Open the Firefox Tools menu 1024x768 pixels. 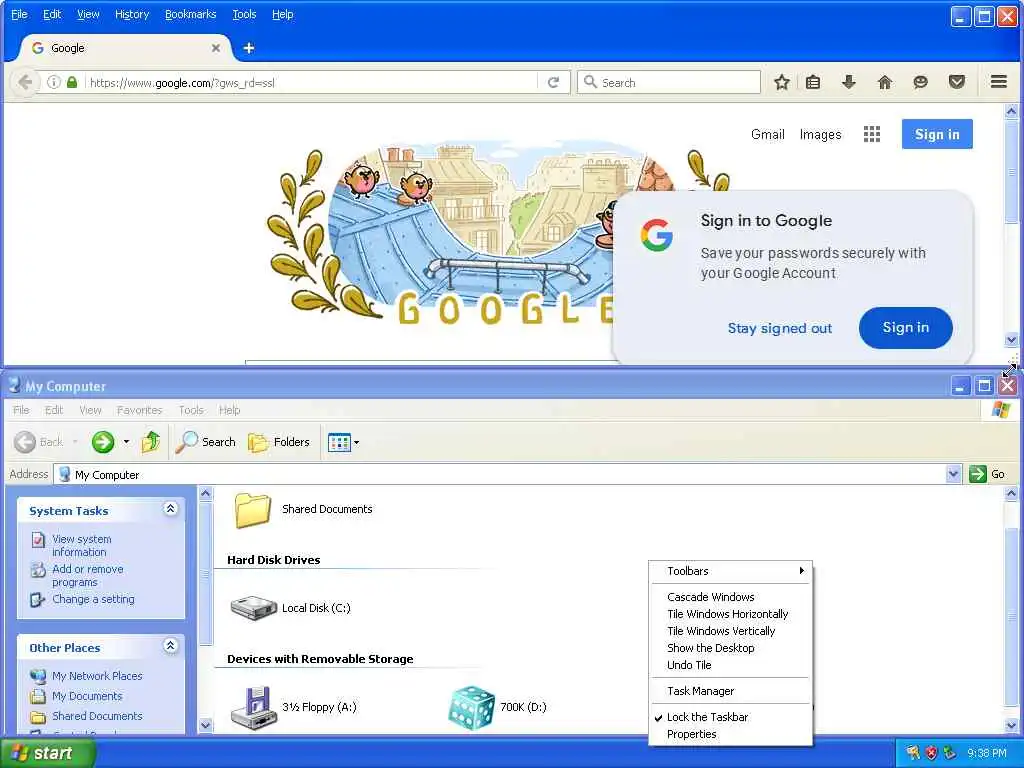click(x=244, y=14)
